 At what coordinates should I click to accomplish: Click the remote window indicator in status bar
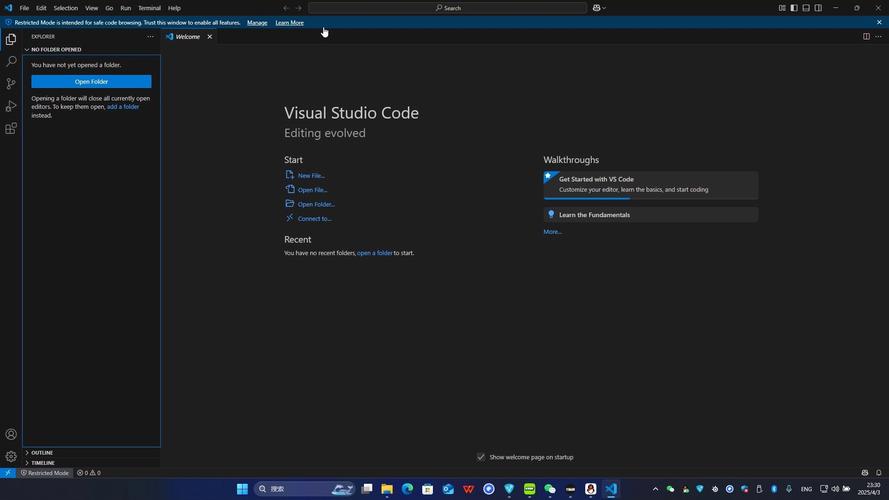(x=8, y=473)
